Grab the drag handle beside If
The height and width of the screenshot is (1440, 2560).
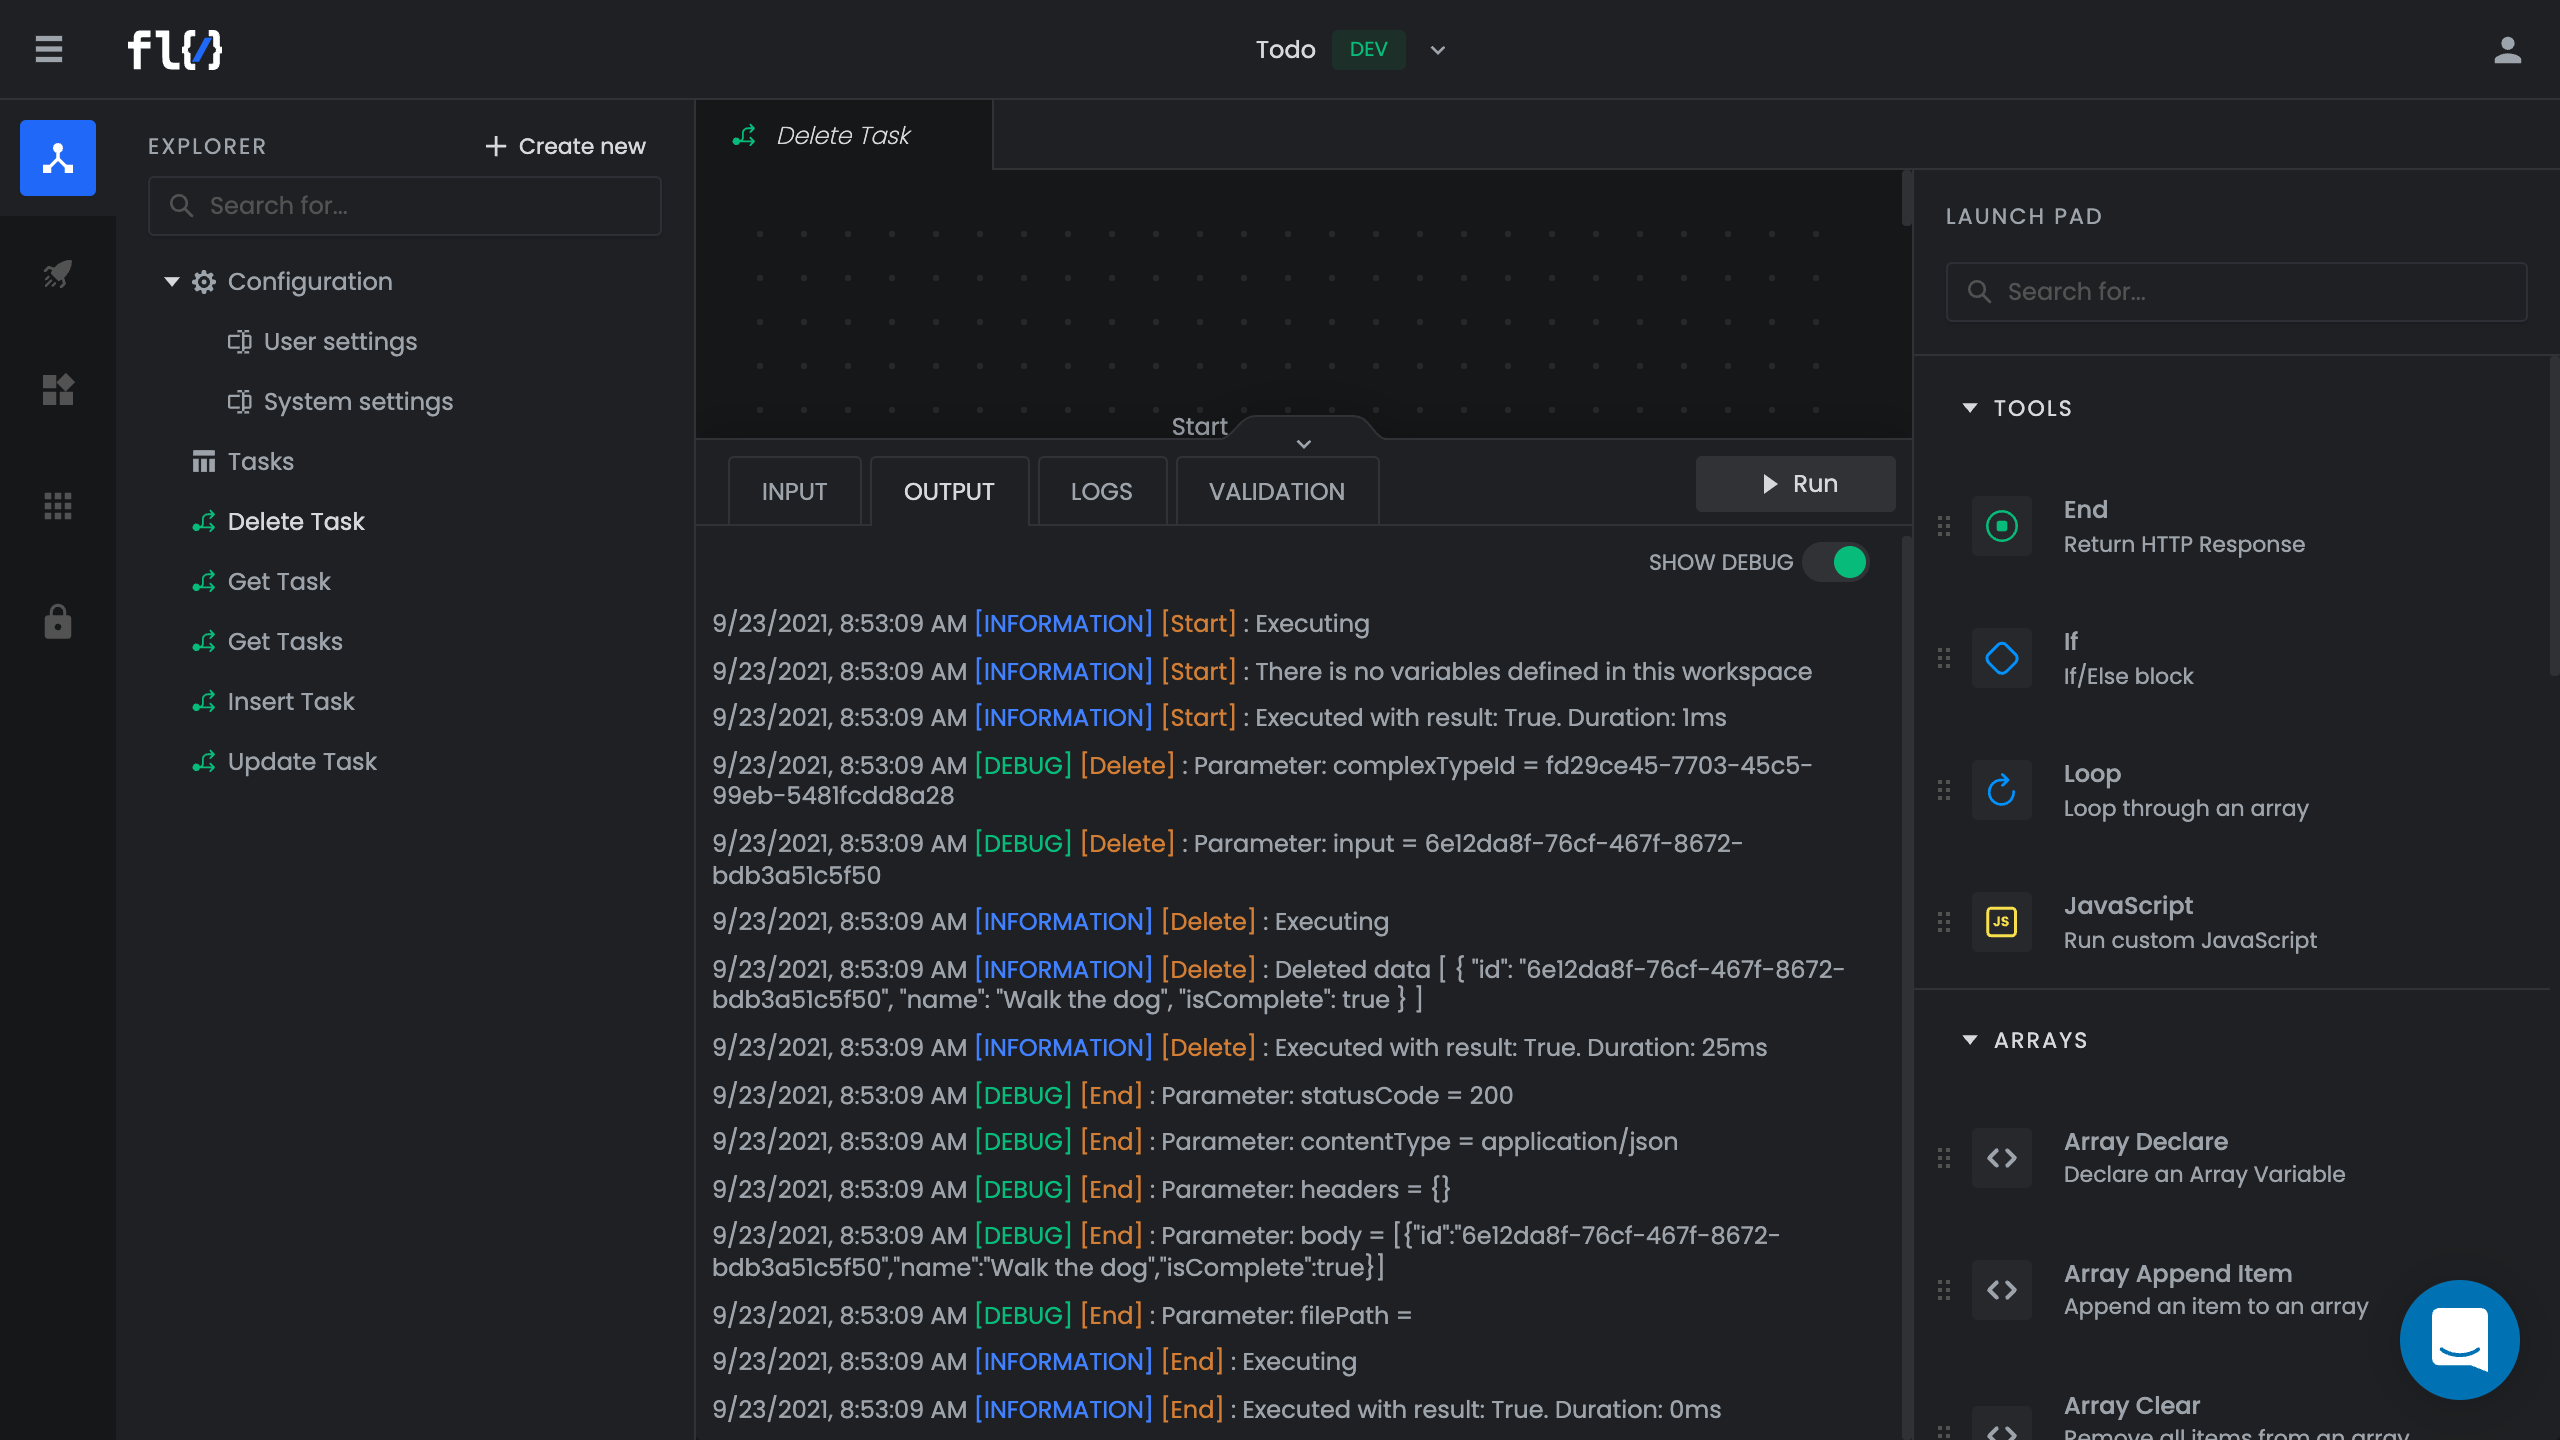click(1944, 658)
